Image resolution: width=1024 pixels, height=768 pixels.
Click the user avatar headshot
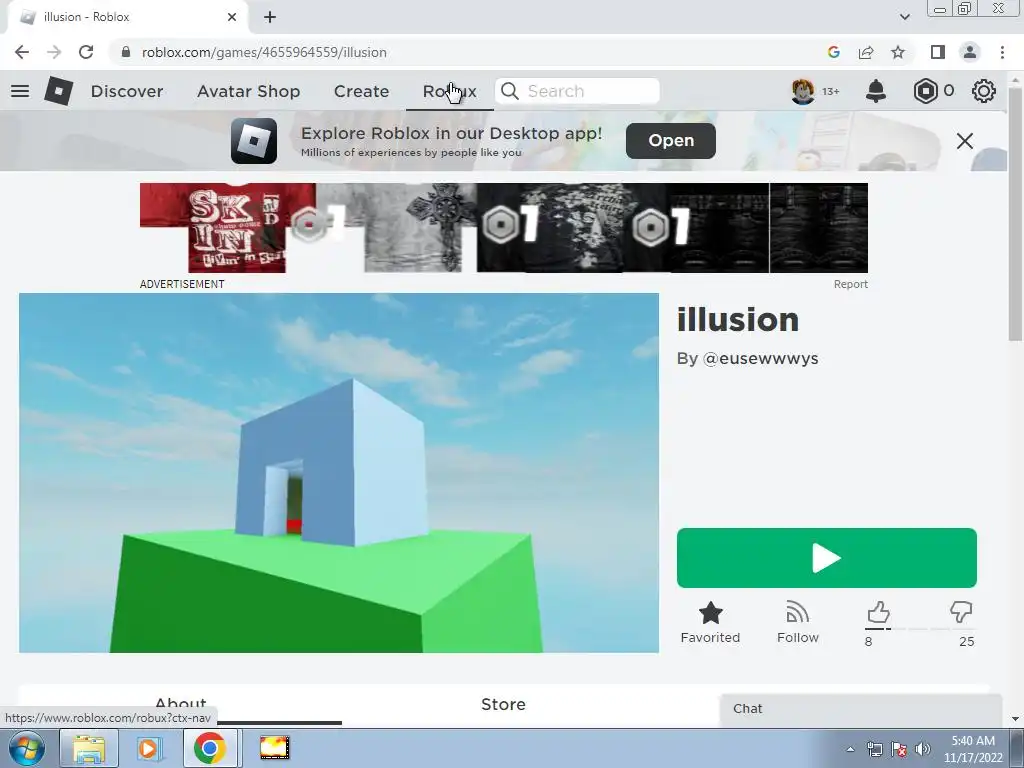point(803,91)
